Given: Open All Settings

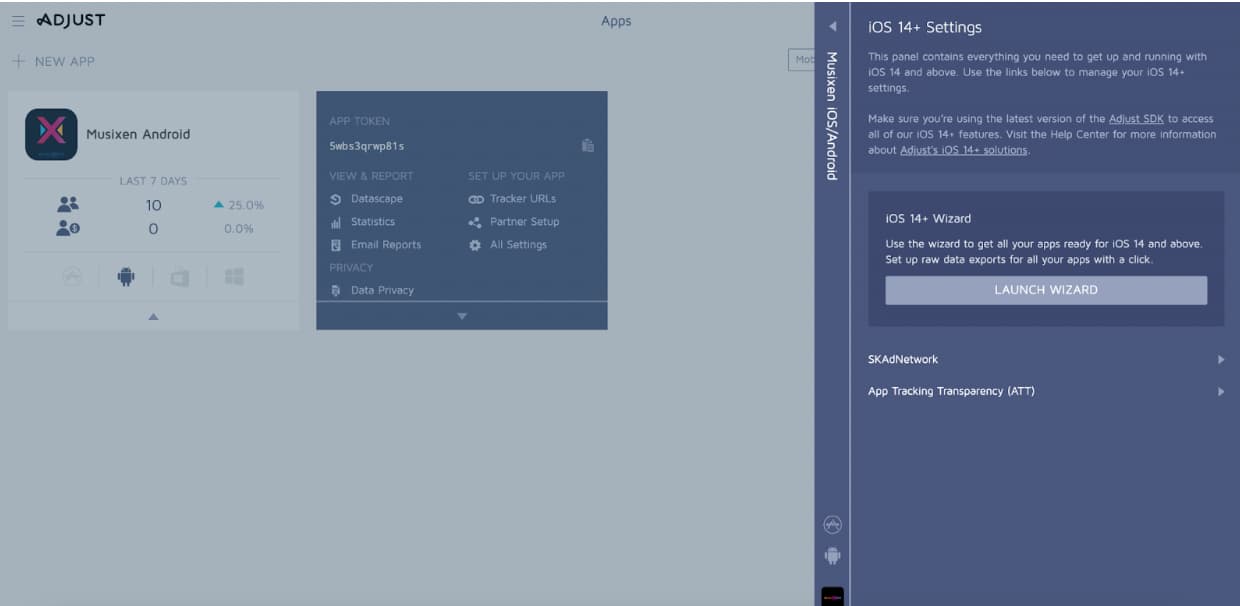Looking at the screenshot, I should point(518,245).
